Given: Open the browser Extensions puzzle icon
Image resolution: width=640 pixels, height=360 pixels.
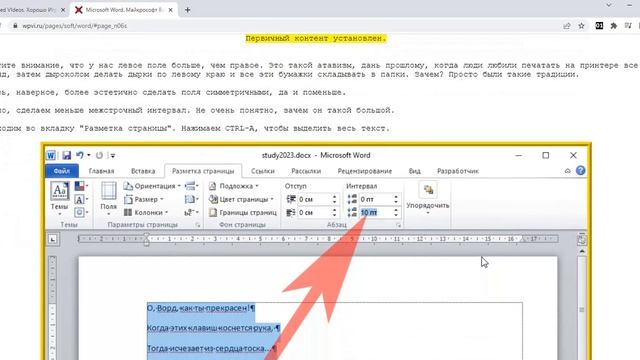Looking at the screenshot, I should point(613,26).
